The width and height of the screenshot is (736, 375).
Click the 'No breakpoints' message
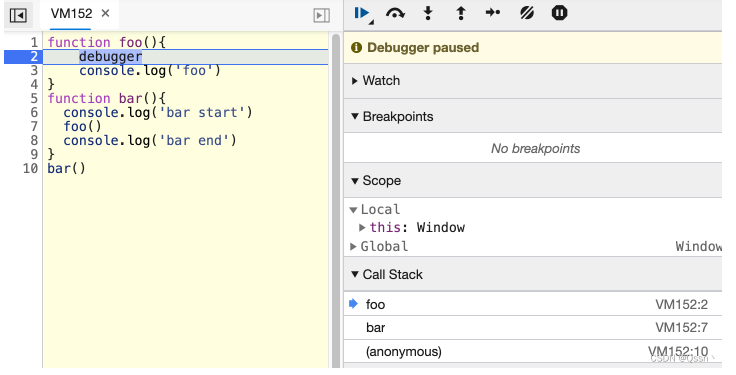(535, 149)
